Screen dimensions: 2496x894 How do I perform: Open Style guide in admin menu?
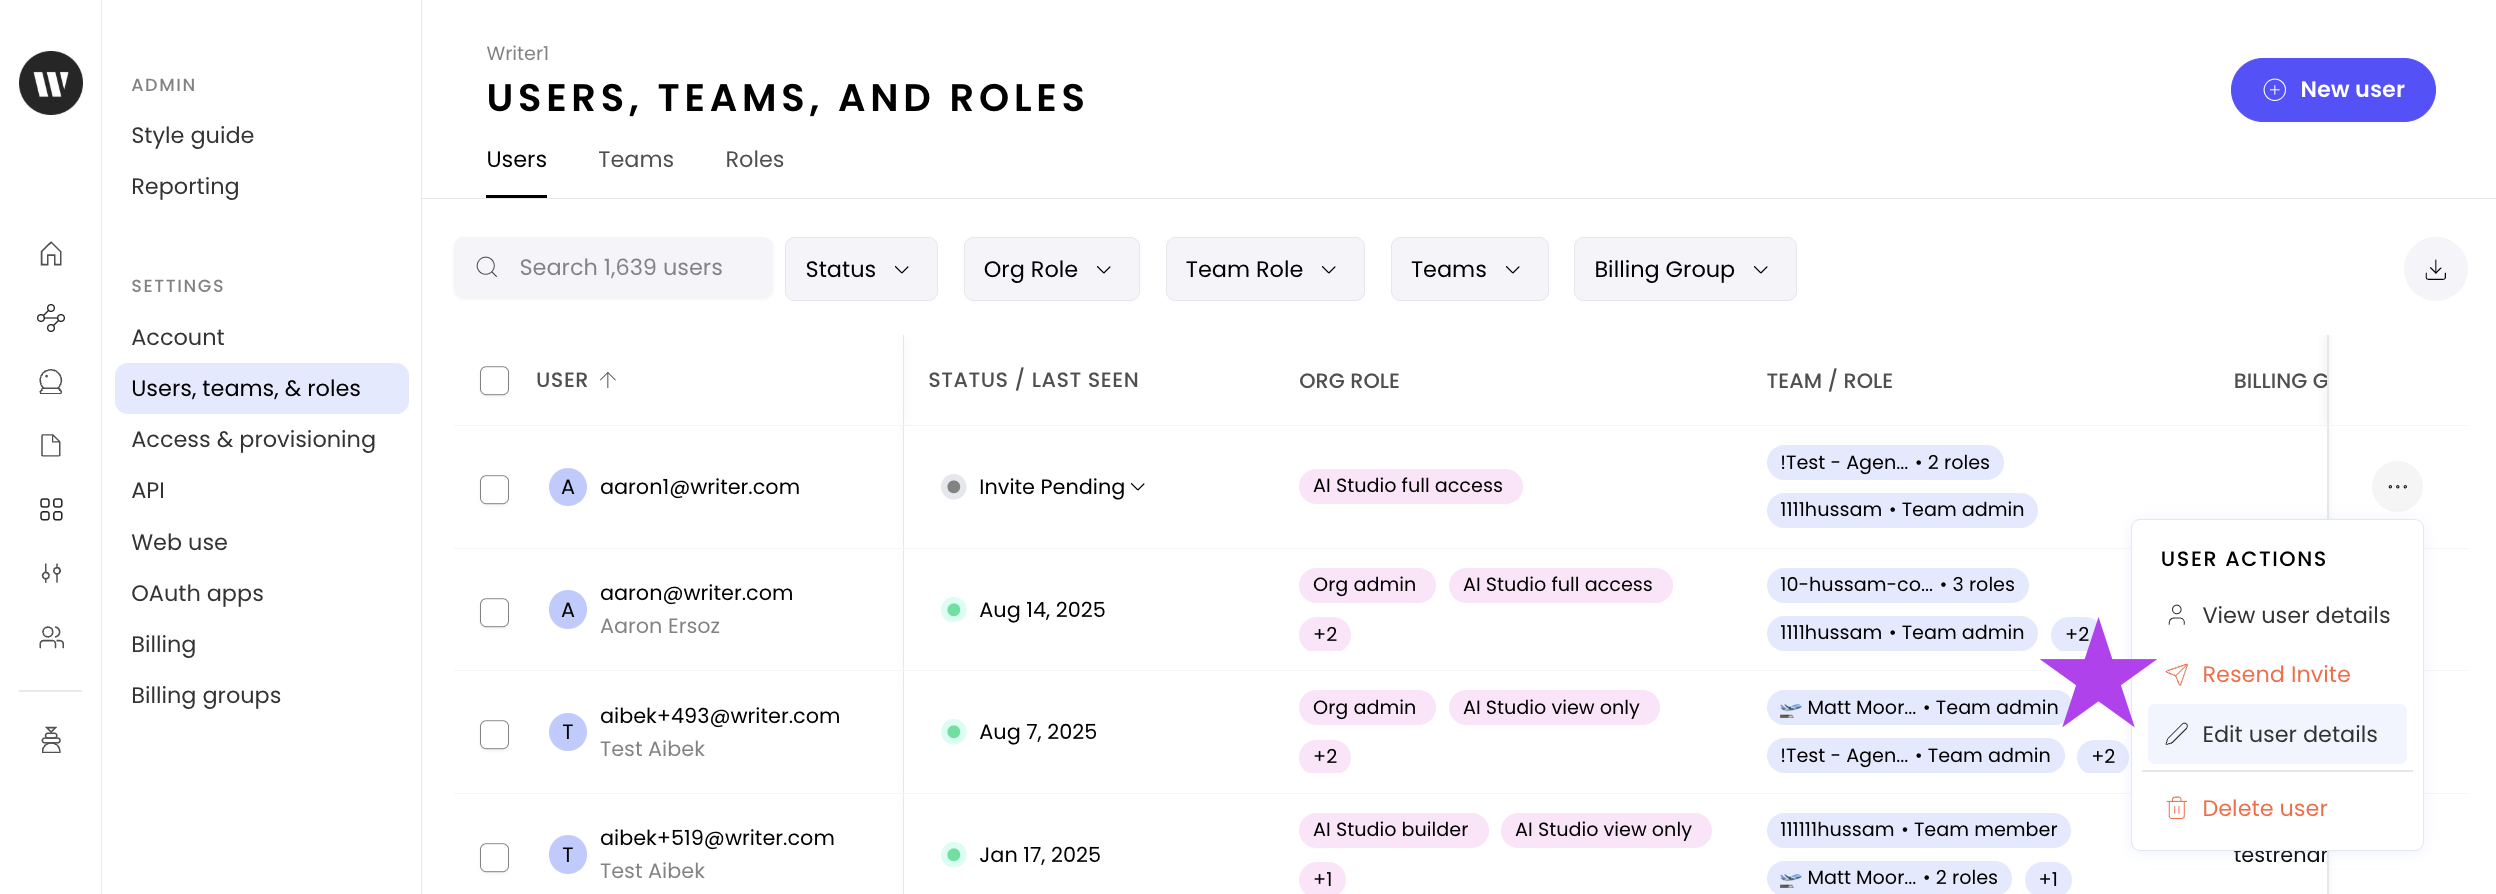click(193, 135)
